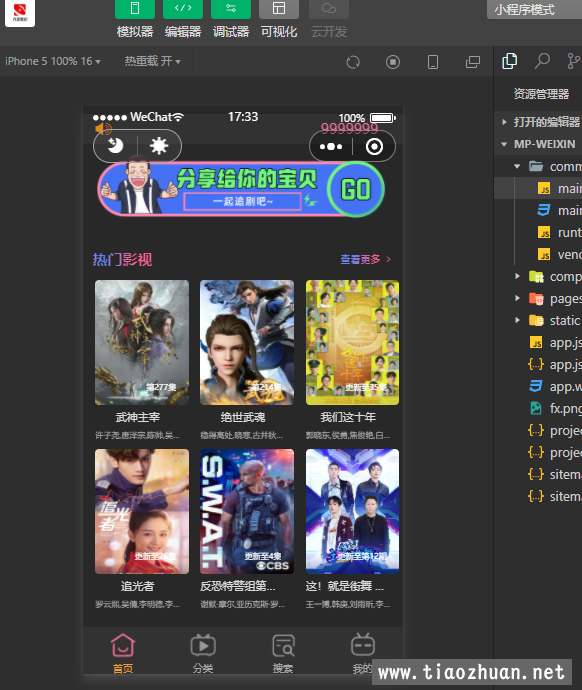
Task: Click the 追光者 title text
Action: pos(138,586)
